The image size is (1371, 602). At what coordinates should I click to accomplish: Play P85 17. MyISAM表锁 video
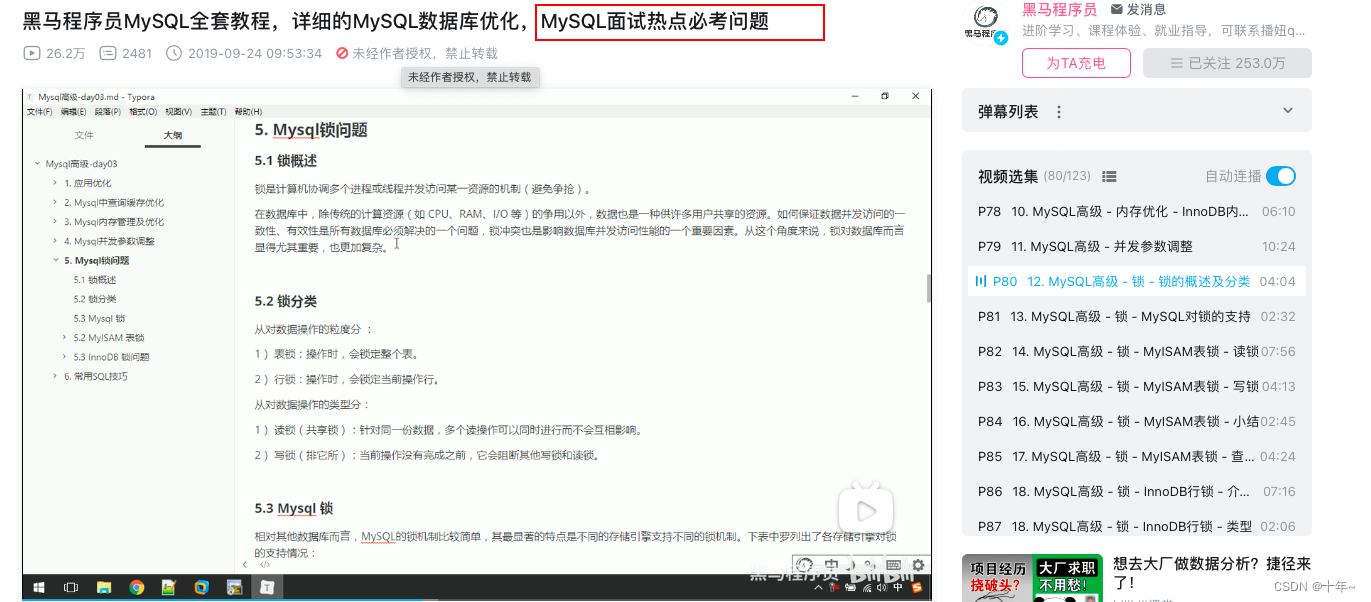(1137, 457)
